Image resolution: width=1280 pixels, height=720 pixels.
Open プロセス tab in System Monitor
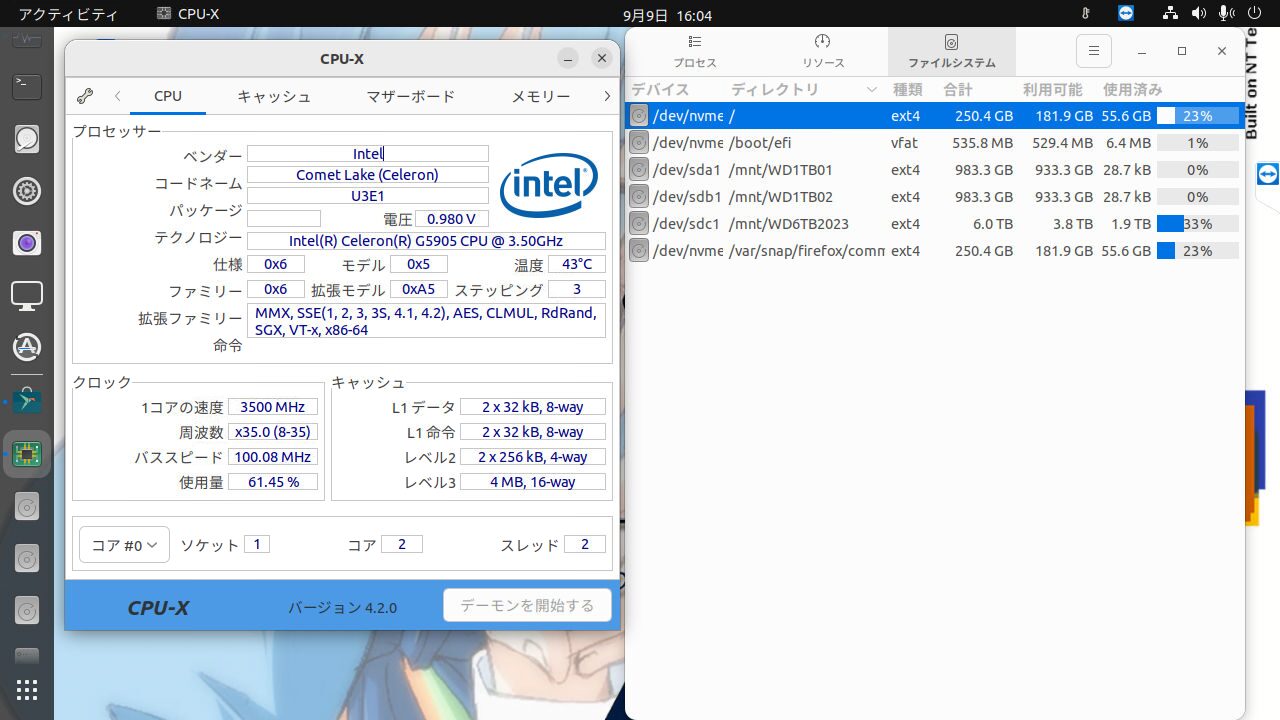coord(695,51)
